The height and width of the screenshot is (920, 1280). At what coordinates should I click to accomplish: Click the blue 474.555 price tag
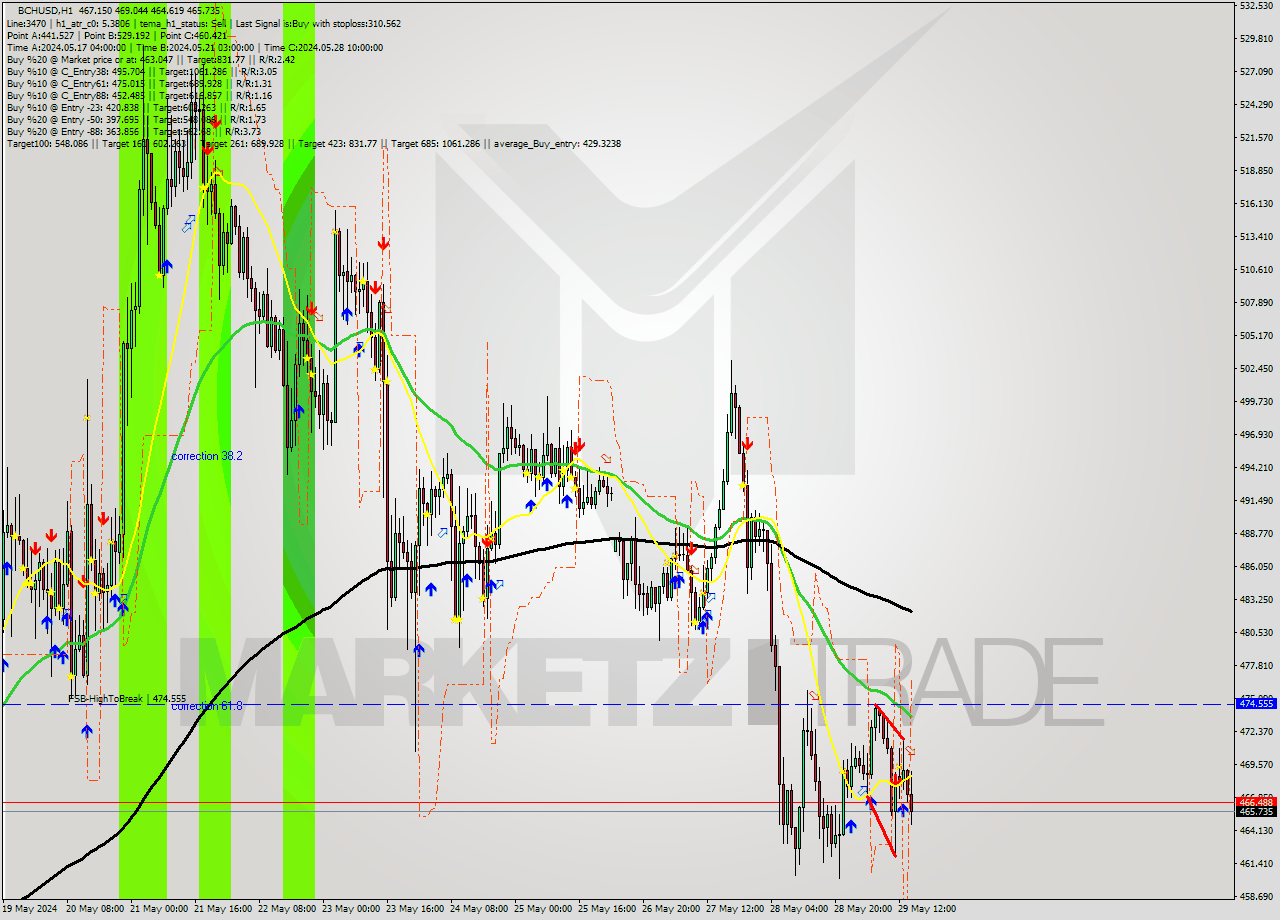(x=1255, y=704)
